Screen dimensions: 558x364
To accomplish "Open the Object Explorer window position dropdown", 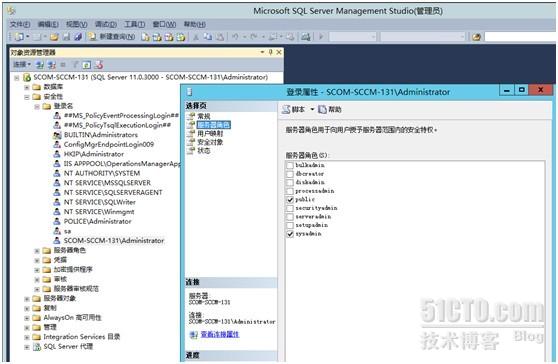I will [262, 52].
